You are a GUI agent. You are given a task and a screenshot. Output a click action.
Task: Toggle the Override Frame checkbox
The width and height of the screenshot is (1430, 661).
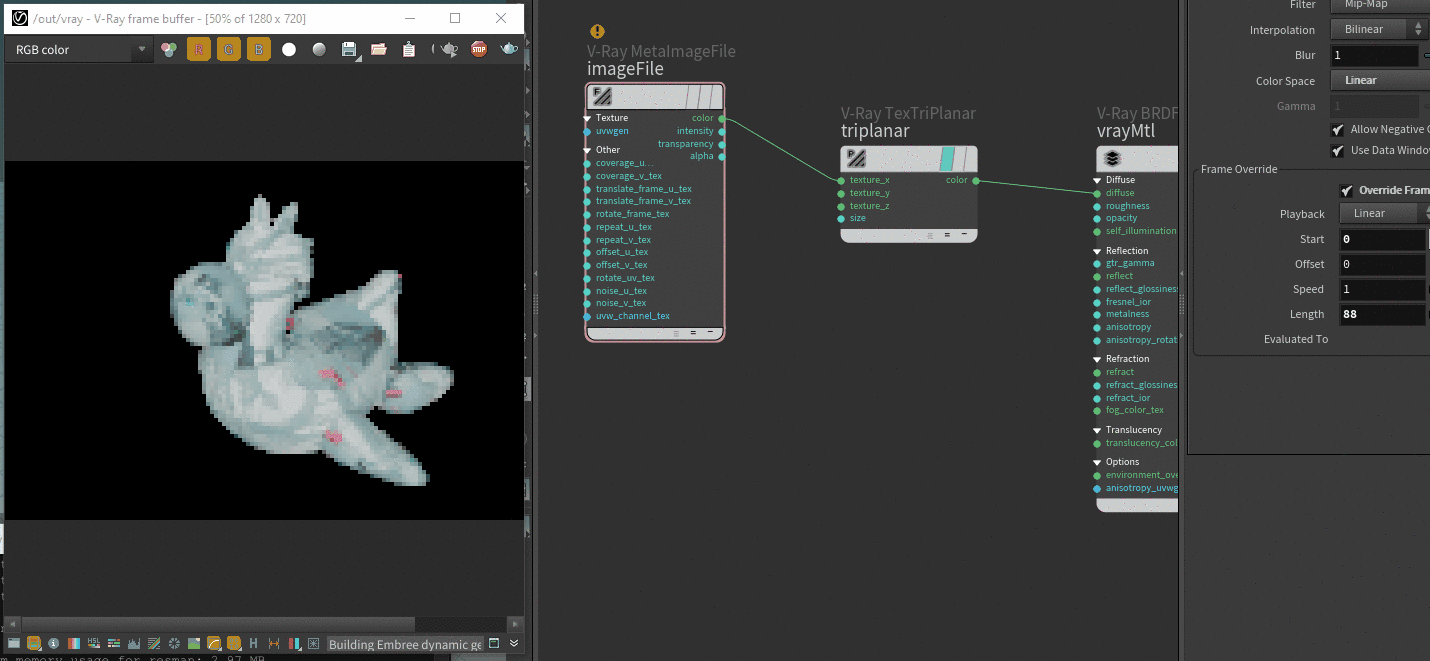click(1347, 191)
